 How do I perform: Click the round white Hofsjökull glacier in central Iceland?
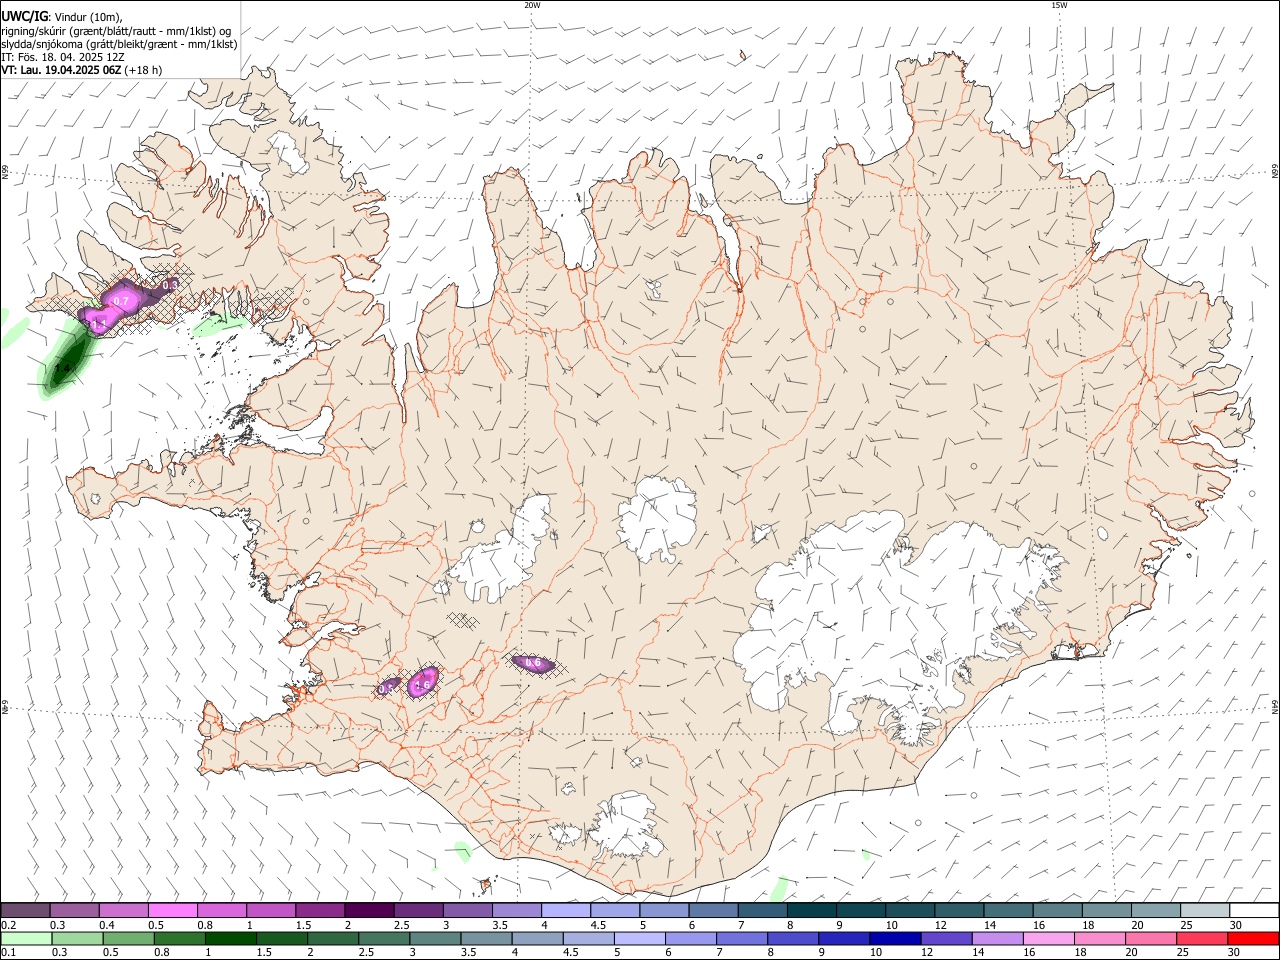[657, 518]
